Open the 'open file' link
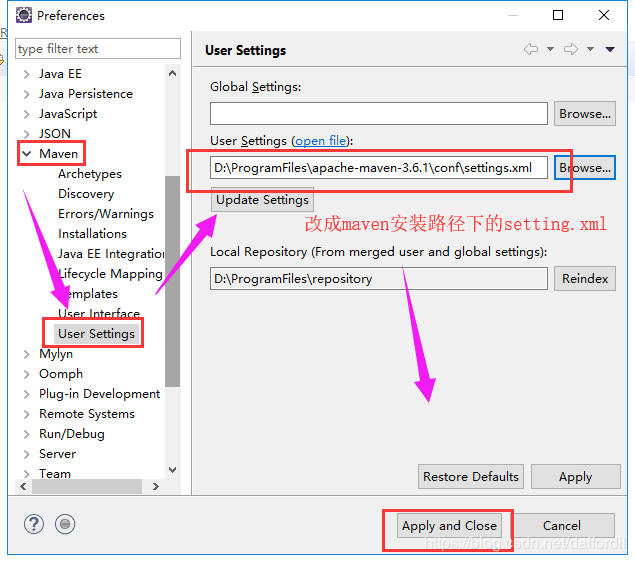 (x=321, y=141)
